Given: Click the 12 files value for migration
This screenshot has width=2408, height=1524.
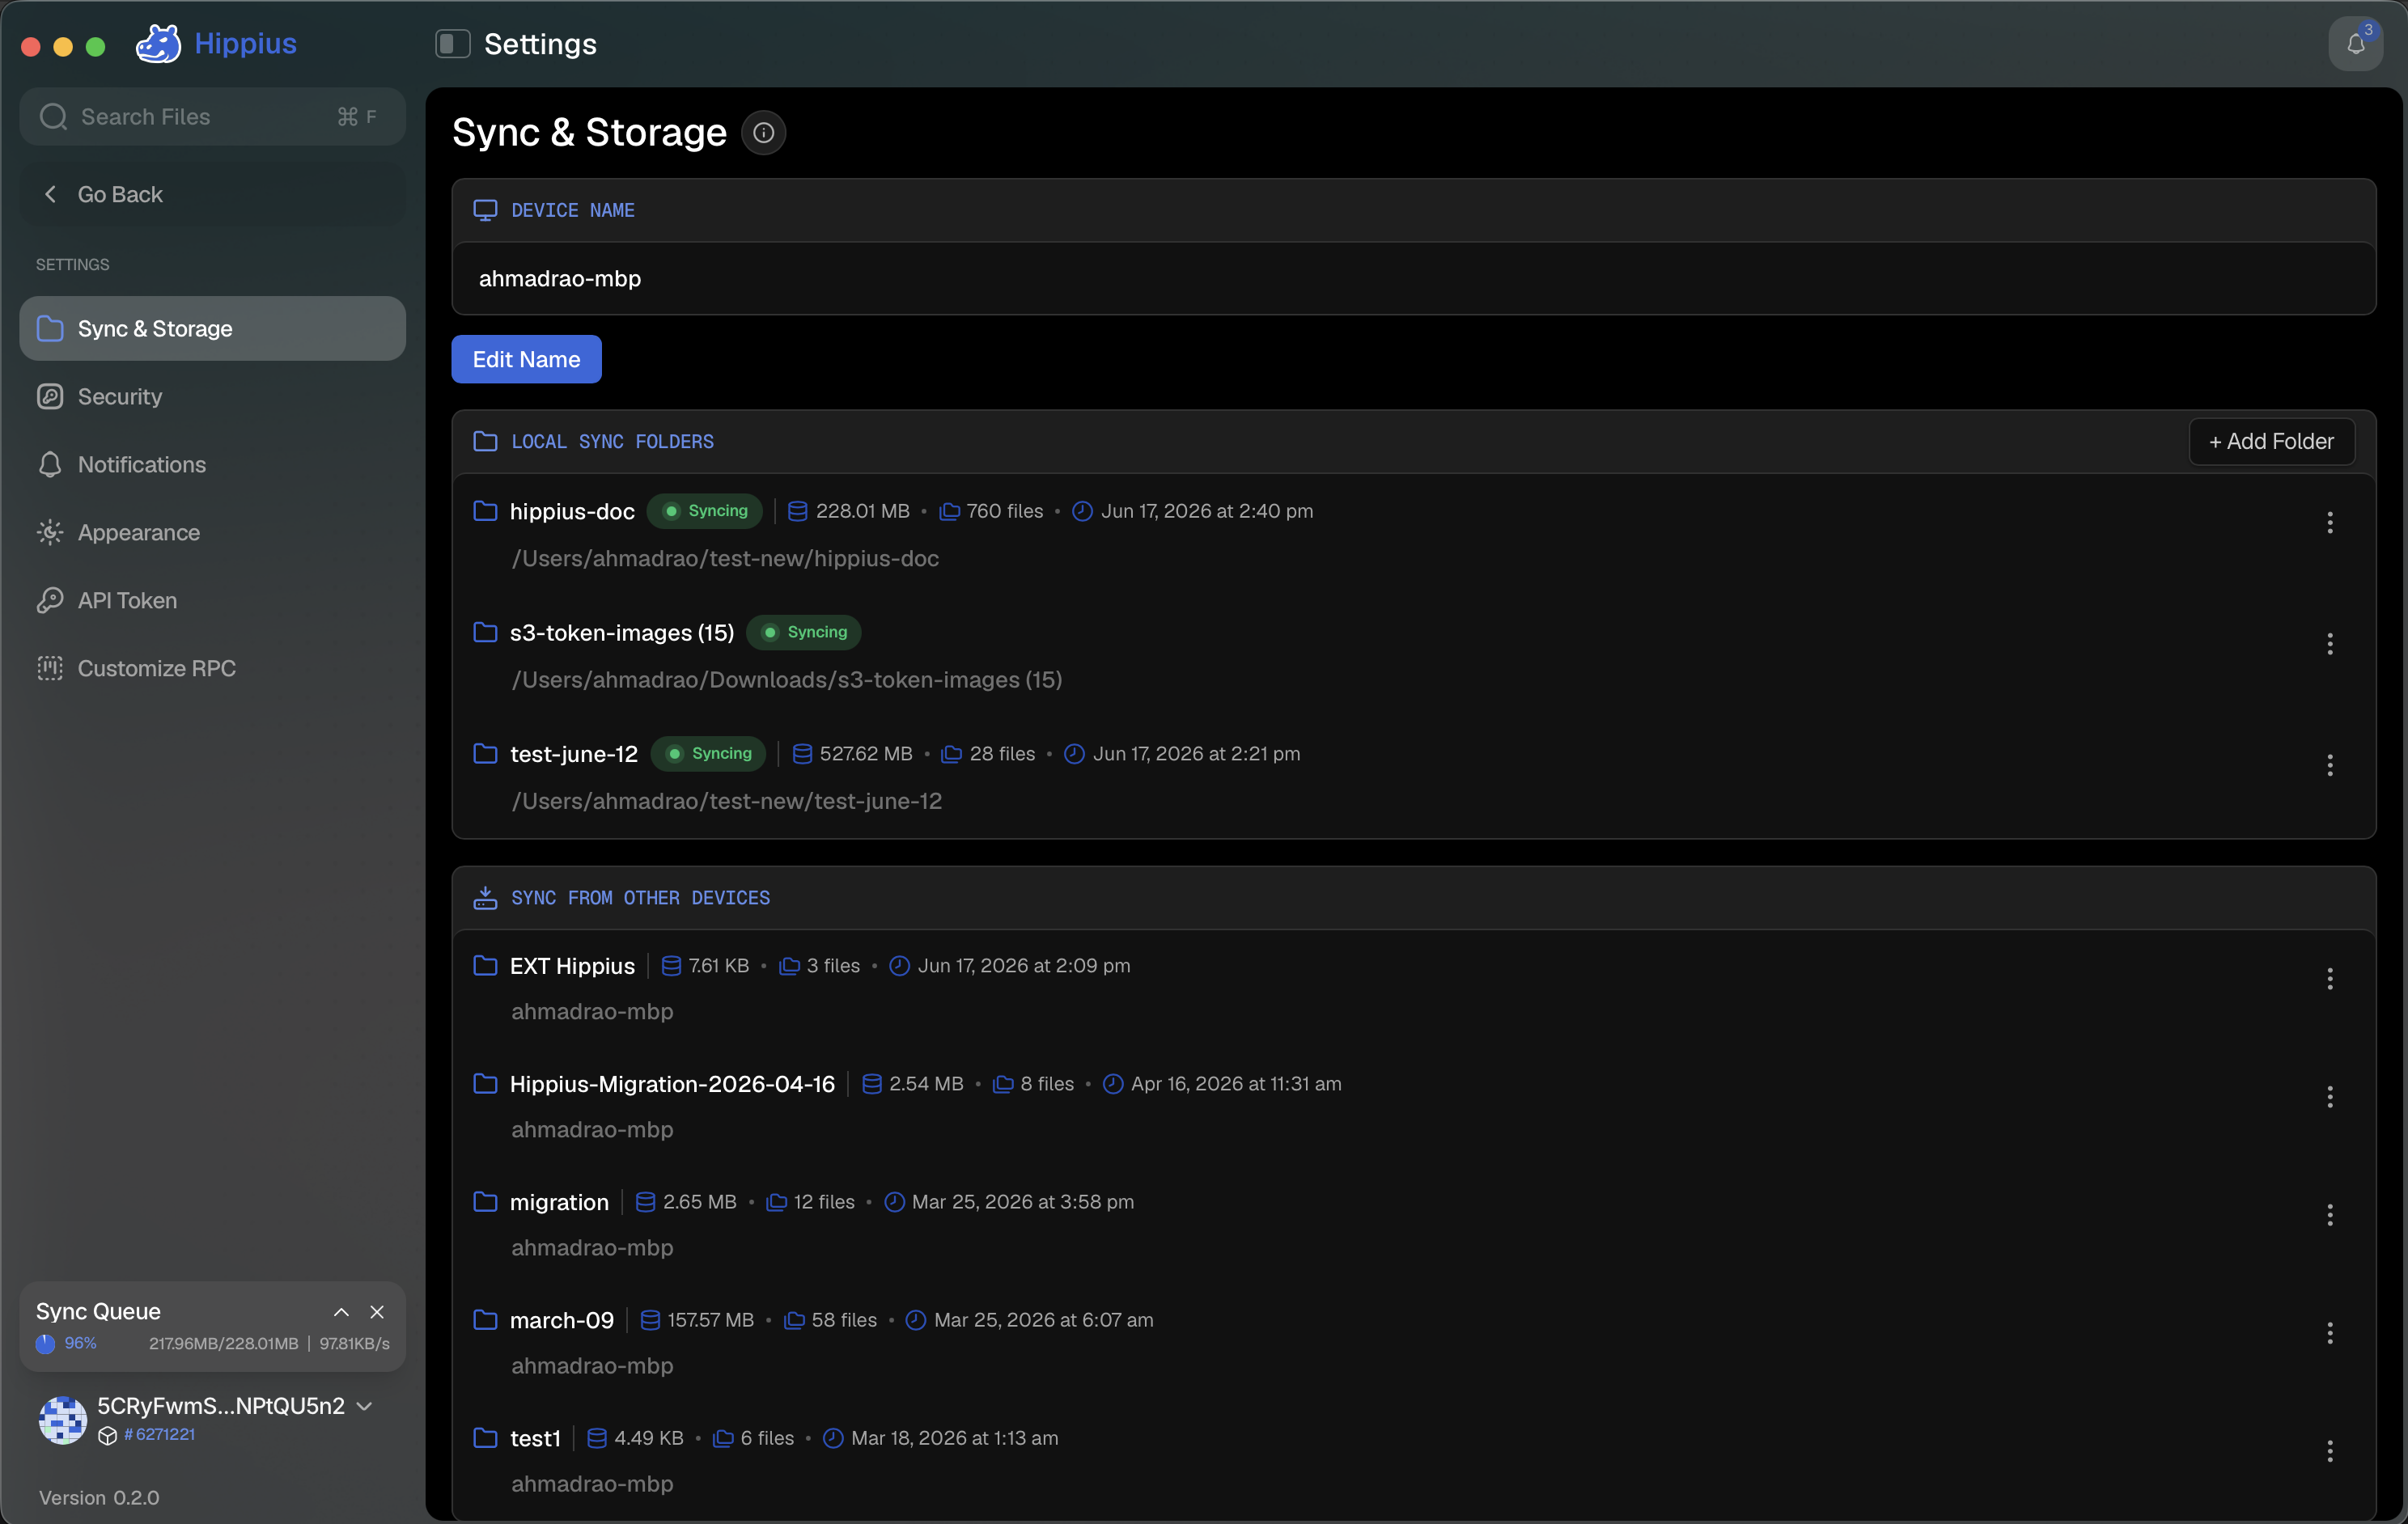Looking at the screenshot, I should click(824, 1201).
